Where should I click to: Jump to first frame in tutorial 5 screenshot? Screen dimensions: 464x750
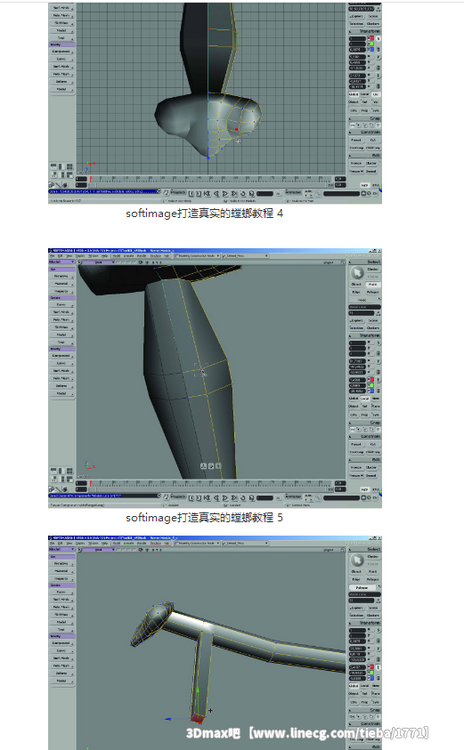[207, 498]
